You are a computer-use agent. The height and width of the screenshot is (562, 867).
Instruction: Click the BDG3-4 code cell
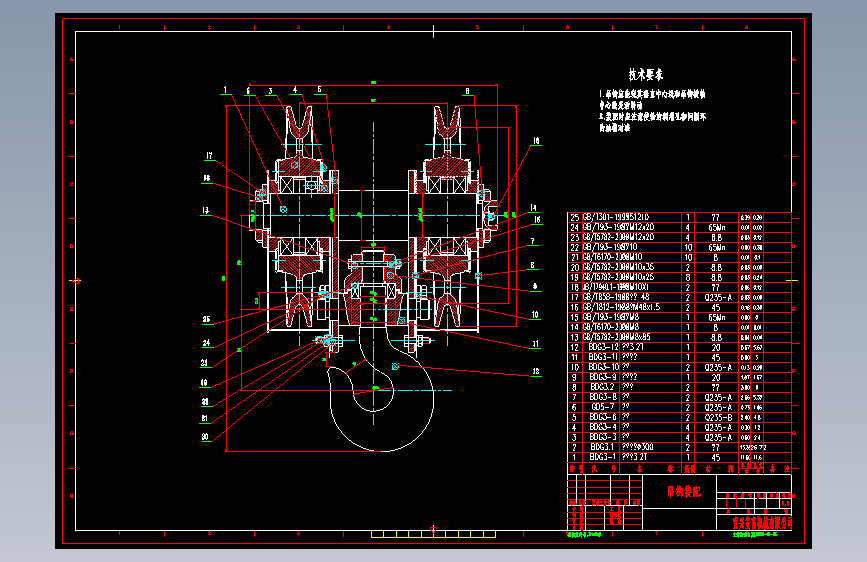[602, 428]
